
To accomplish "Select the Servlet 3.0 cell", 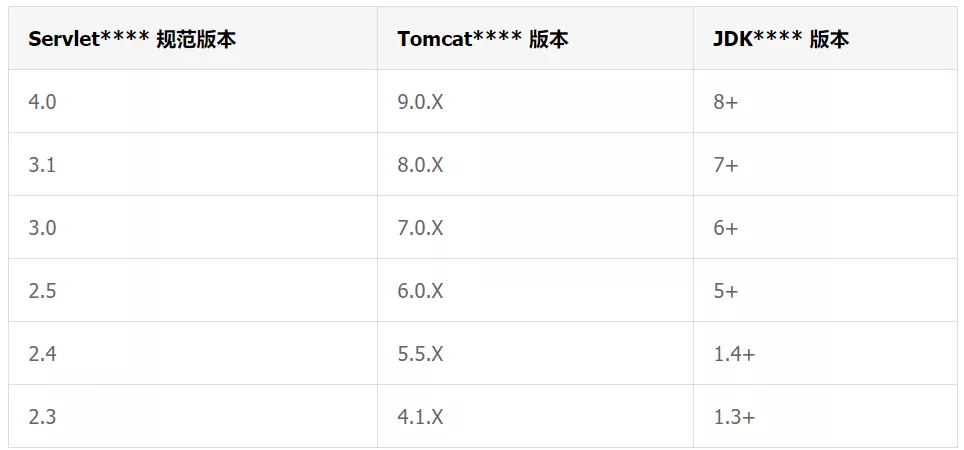I will click(193, 227).
